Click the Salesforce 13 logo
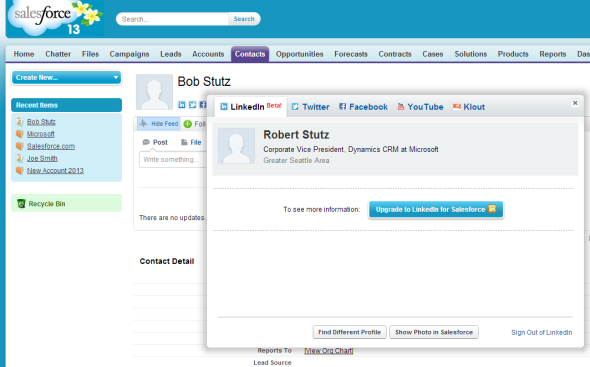 point(55,18)
